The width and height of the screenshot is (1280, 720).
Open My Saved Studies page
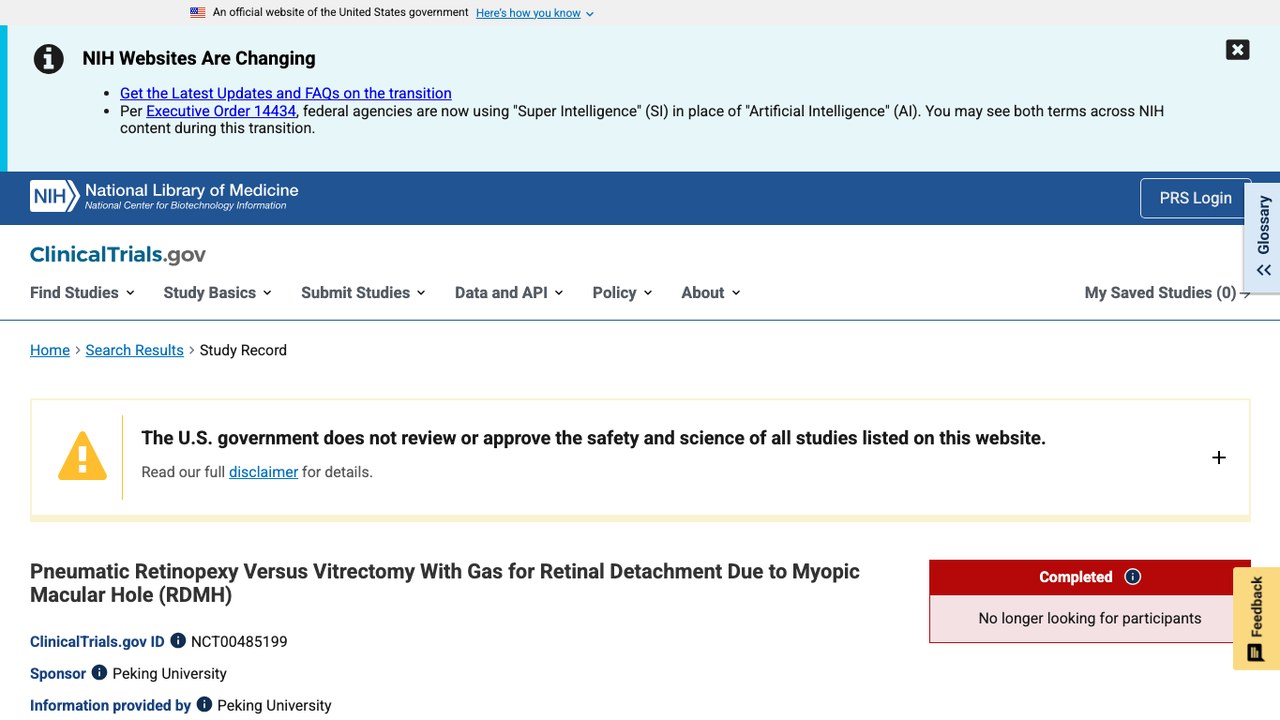(x=1167, y=293)
